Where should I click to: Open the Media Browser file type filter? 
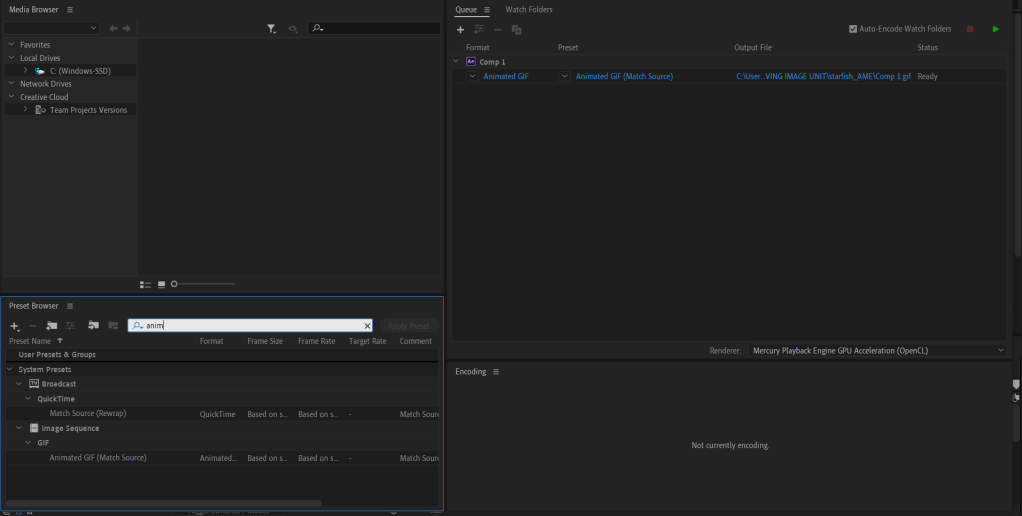(x=271, y=29)
